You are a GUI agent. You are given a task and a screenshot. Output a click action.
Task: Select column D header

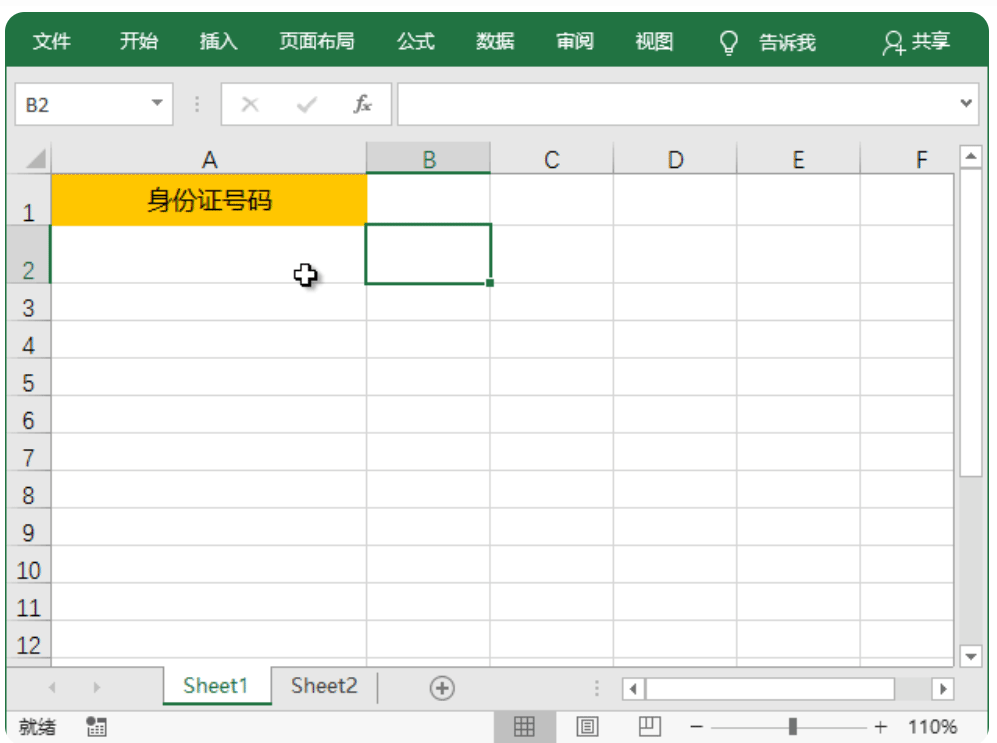point(675,159)
